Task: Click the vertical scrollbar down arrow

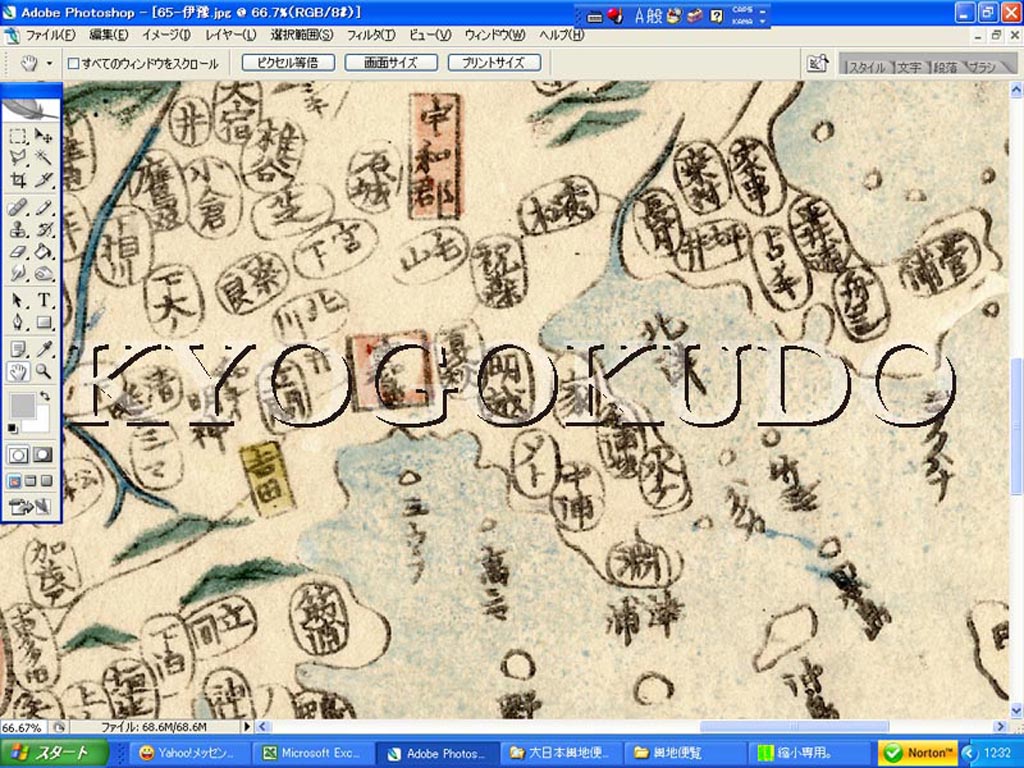Action: tap(1017, 711)
